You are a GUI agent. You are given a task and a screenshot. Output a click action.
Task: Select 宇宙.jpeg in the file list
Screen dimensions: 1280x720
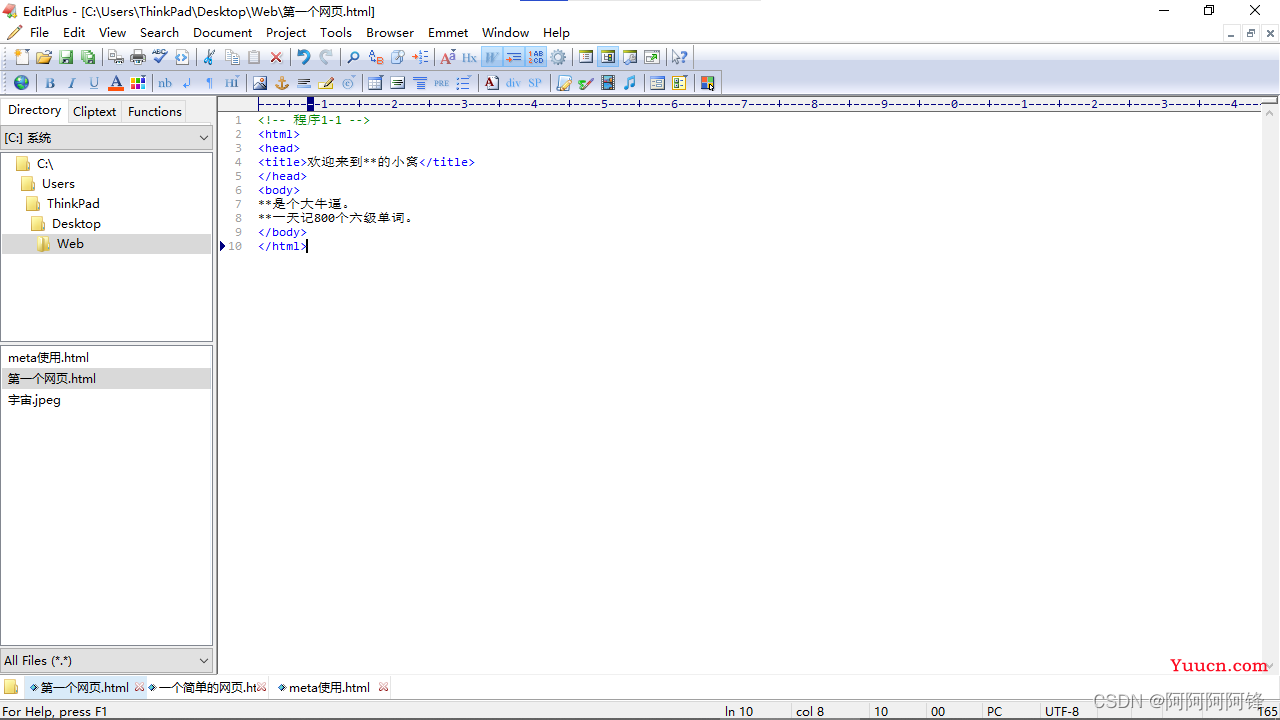tap(35, 399)
